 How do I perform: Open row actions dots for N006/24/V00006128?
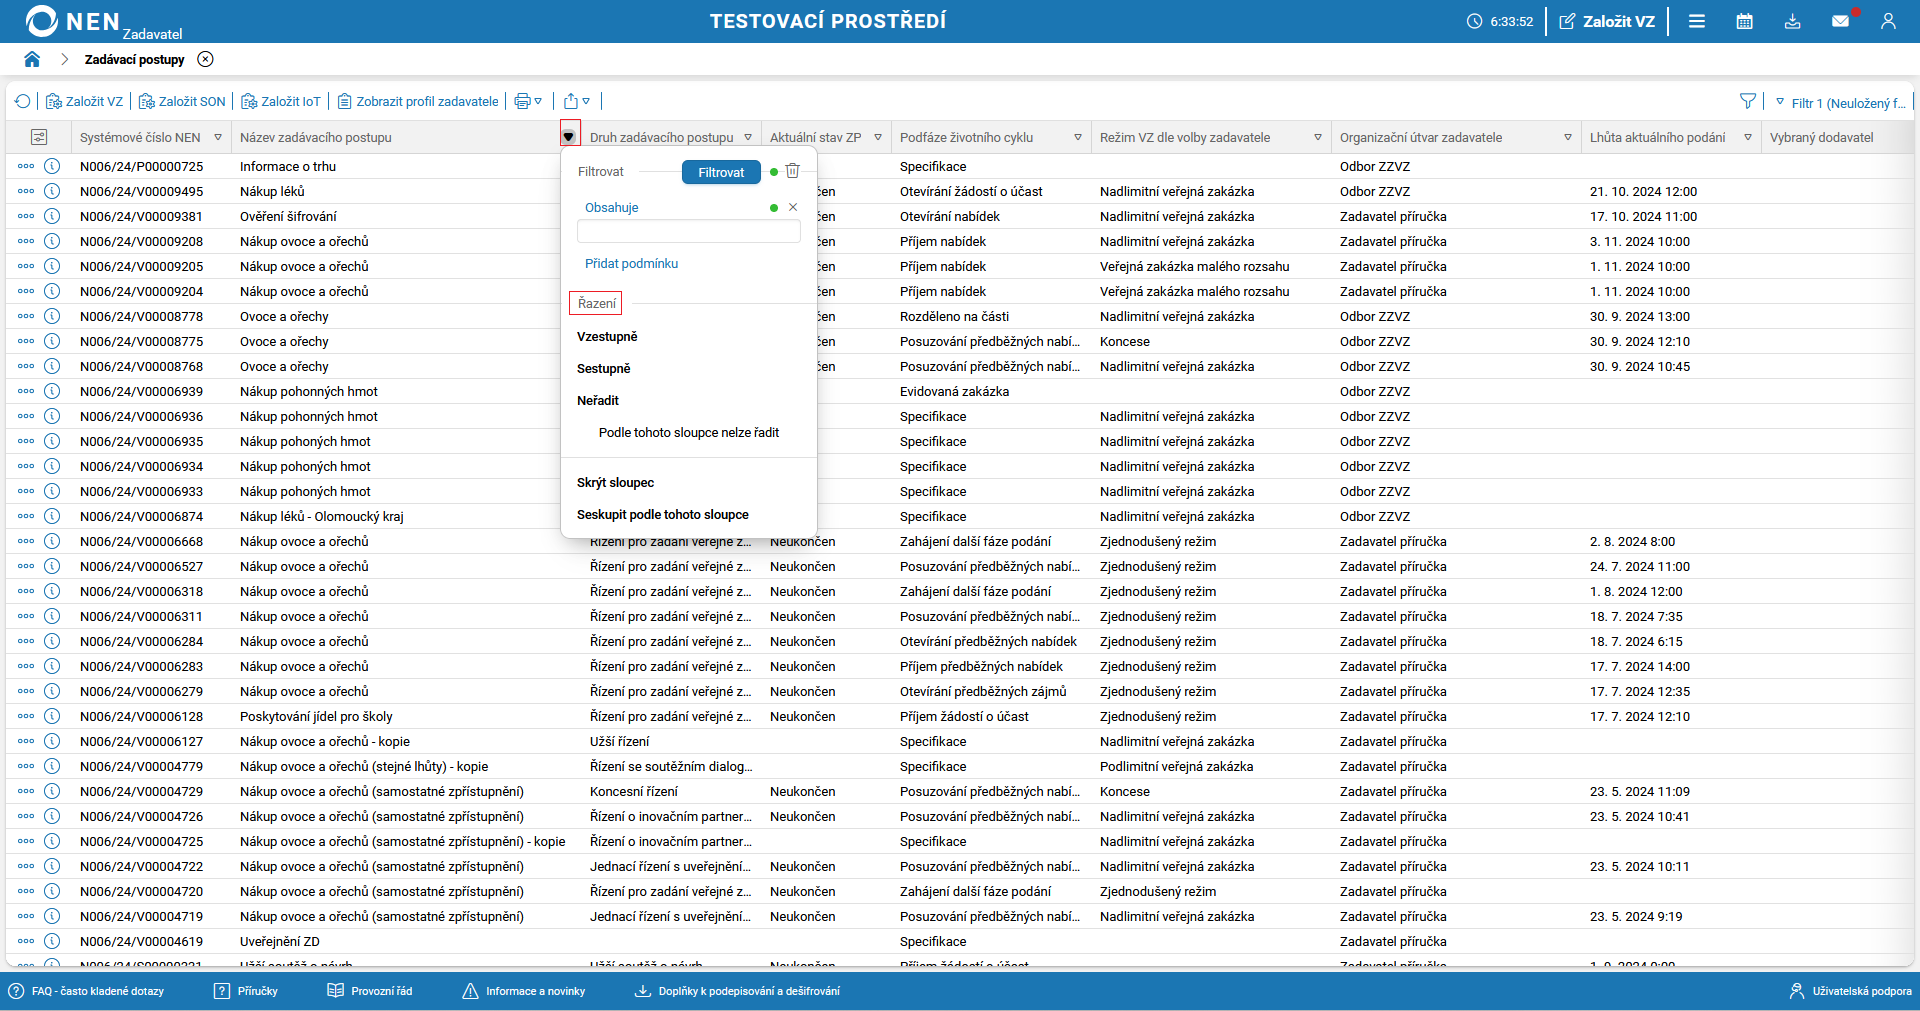[x=26, y=716]
